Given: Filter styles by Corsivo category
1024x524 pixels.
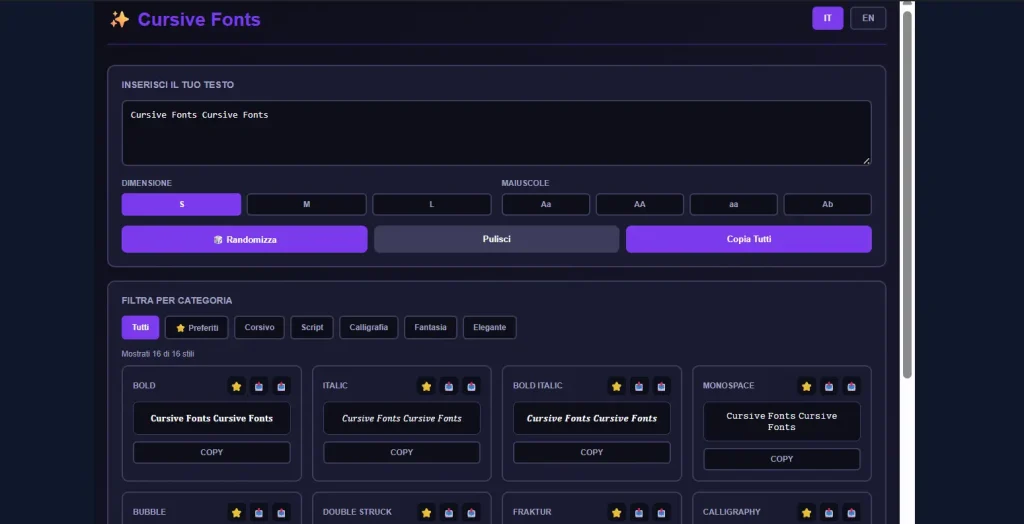Looking at the screenshot, I should (x=259, y=327).
